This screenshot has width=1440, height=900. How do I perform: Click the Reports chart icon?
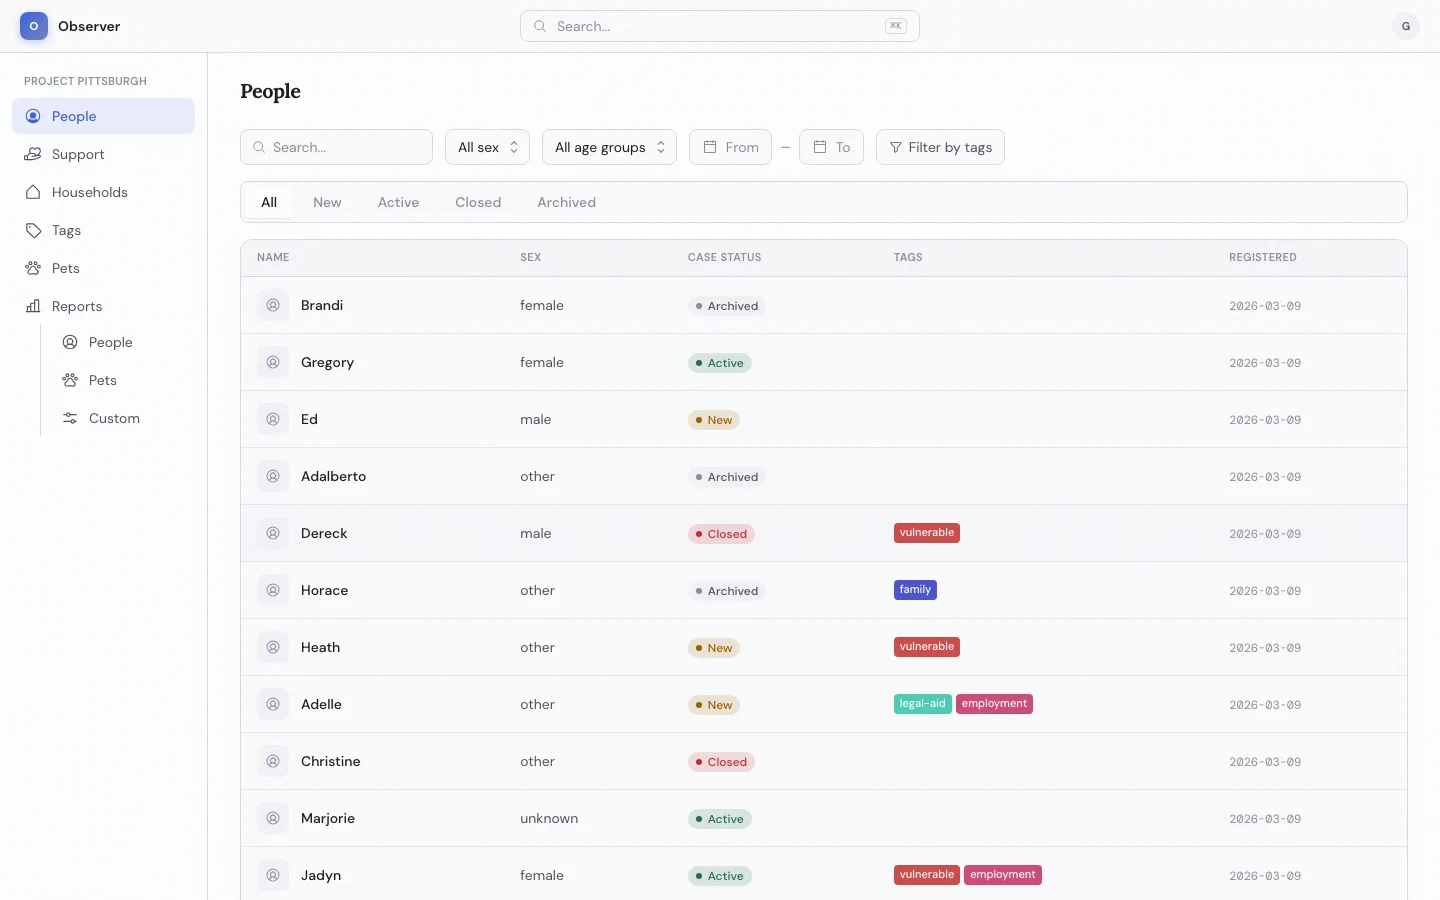pos(33,306)
